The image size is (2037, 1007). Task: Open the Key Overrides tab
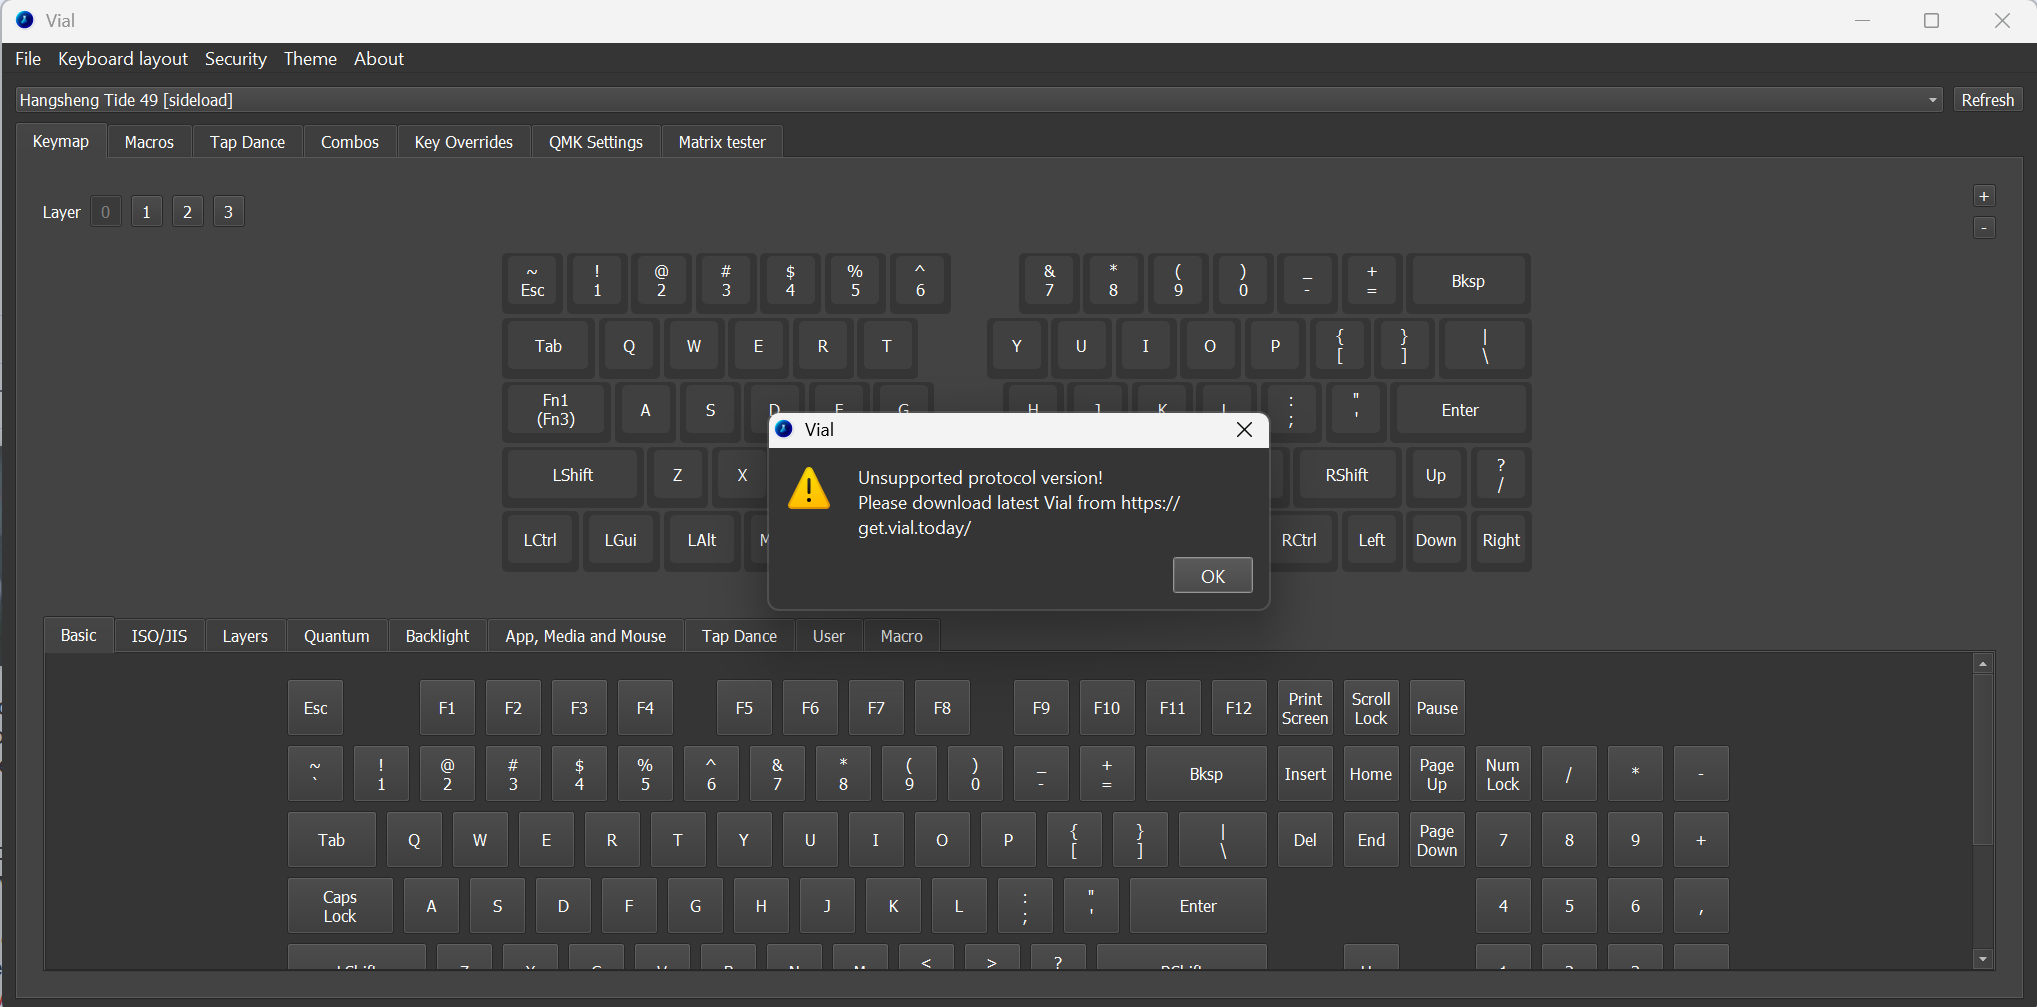464,142
